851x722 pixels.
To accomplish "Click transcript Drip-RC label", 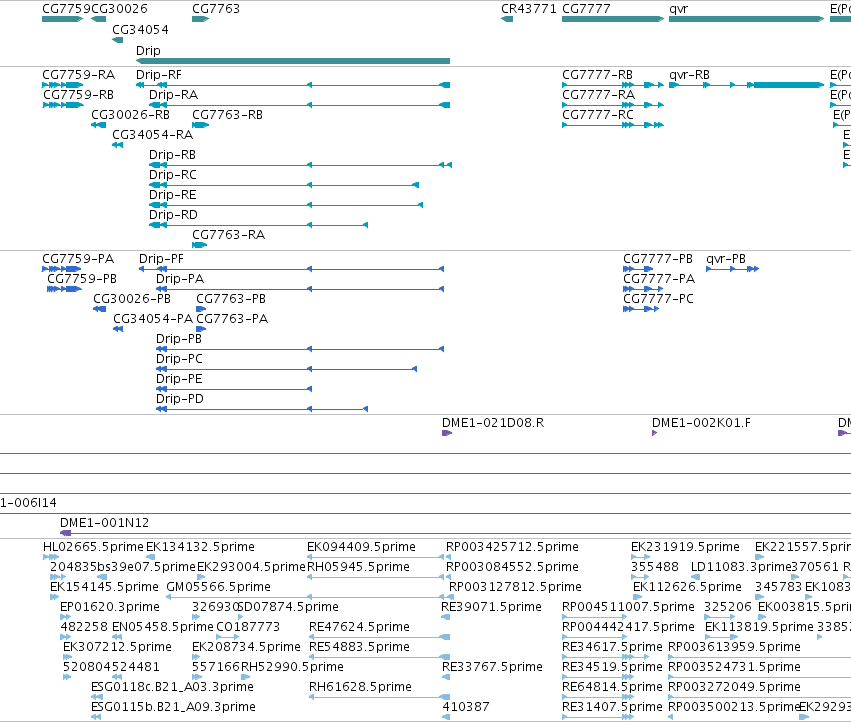I will click(x=173, y=175).
